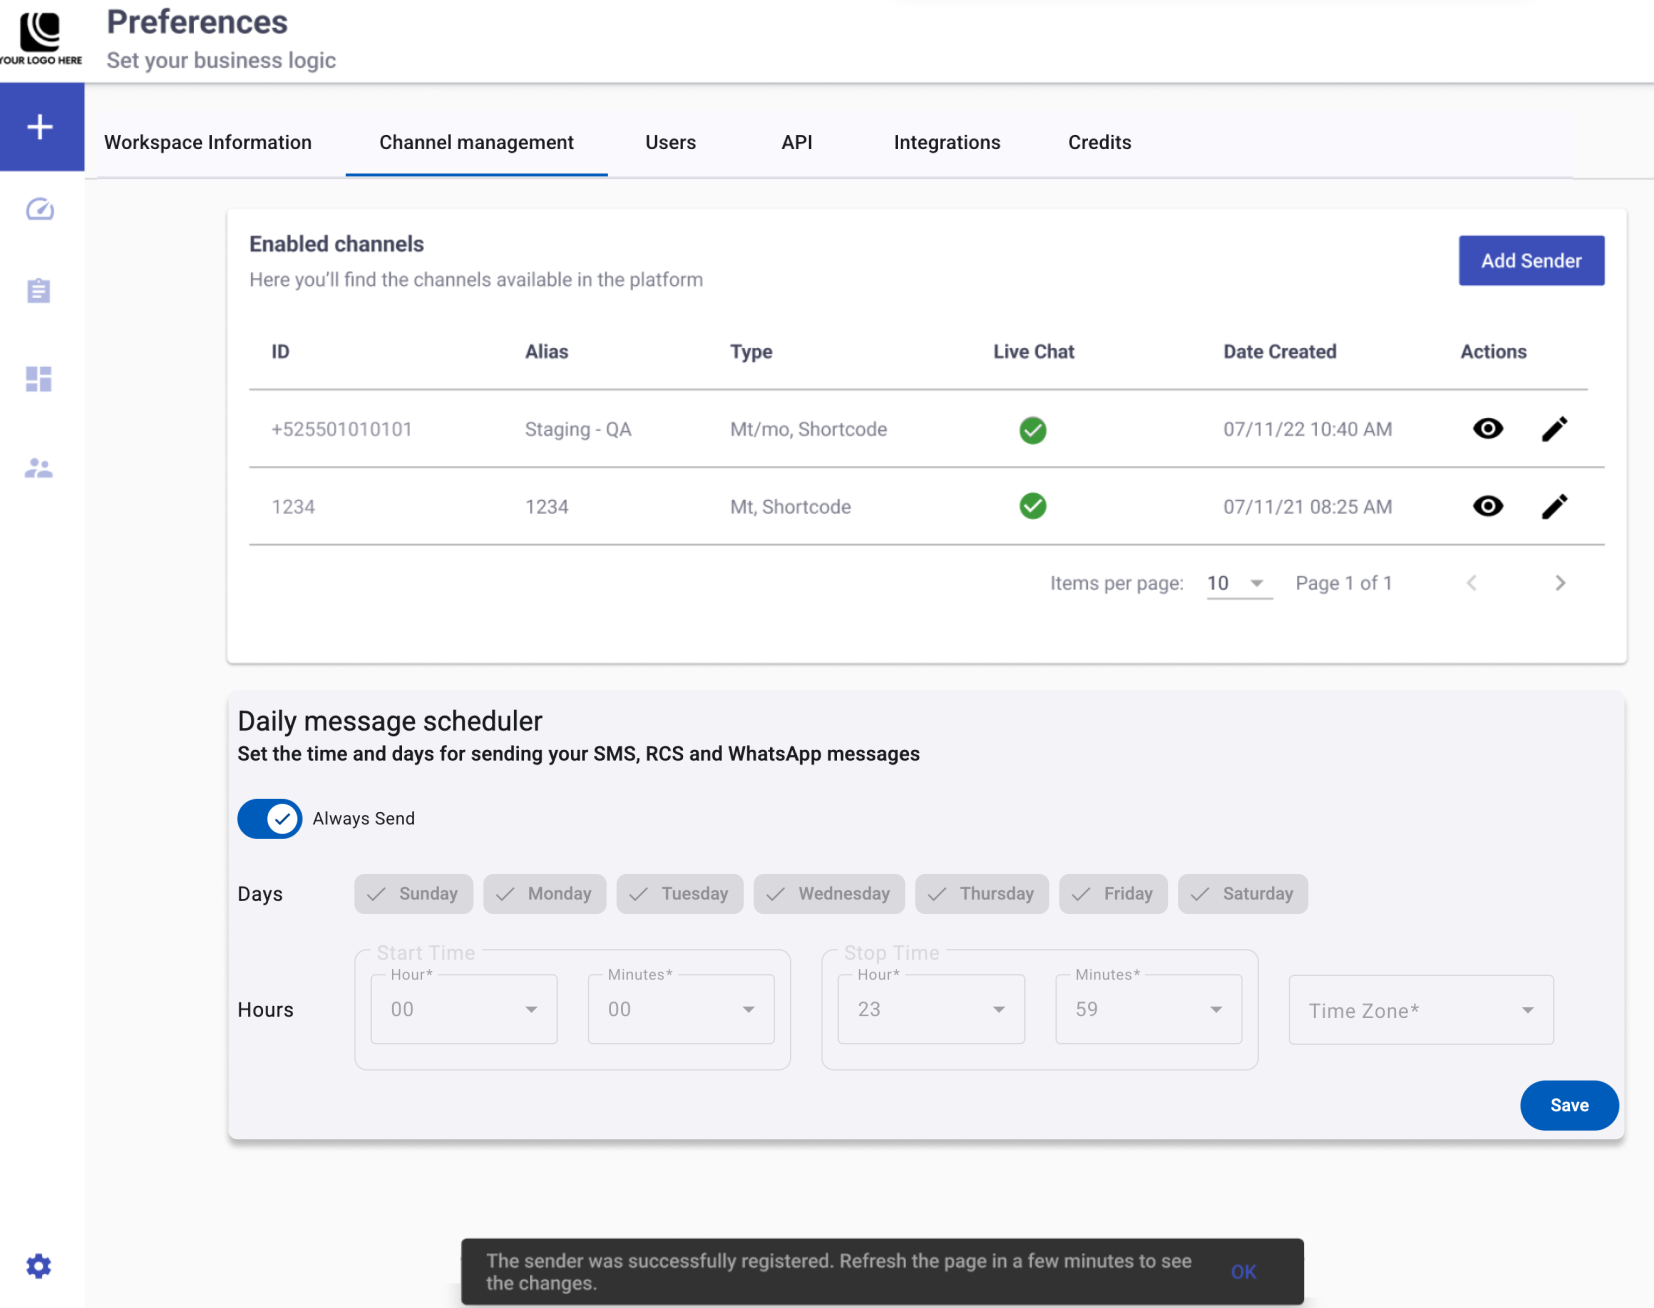
Task: Open the settings gear in sidebar
Action: click(x=39, y=1266)
